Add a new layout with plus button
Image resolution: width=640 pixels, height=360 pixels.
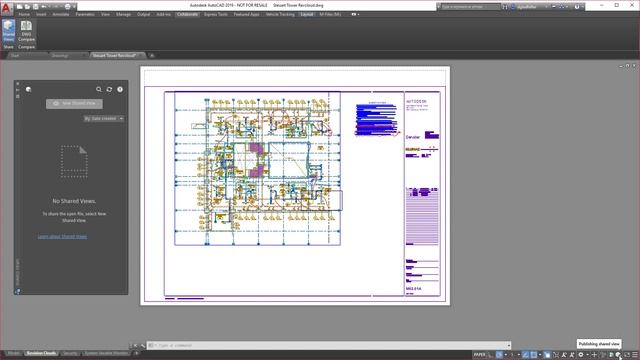tap(136, 353)
